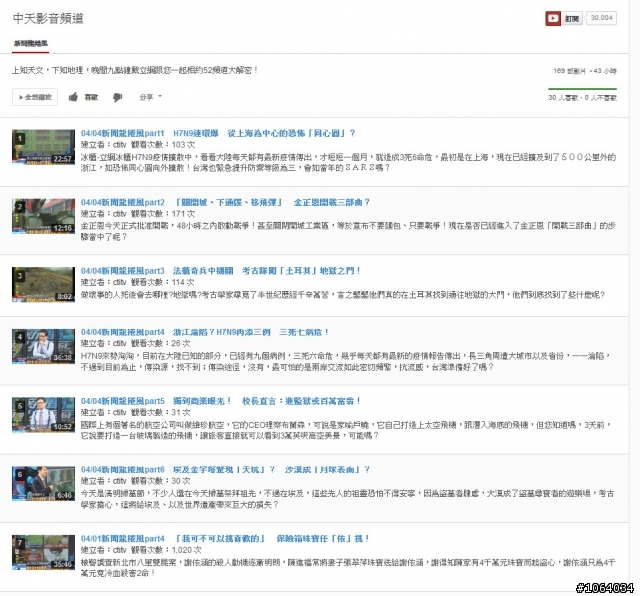Click the thumbs-up like icon

coord(73,97)
